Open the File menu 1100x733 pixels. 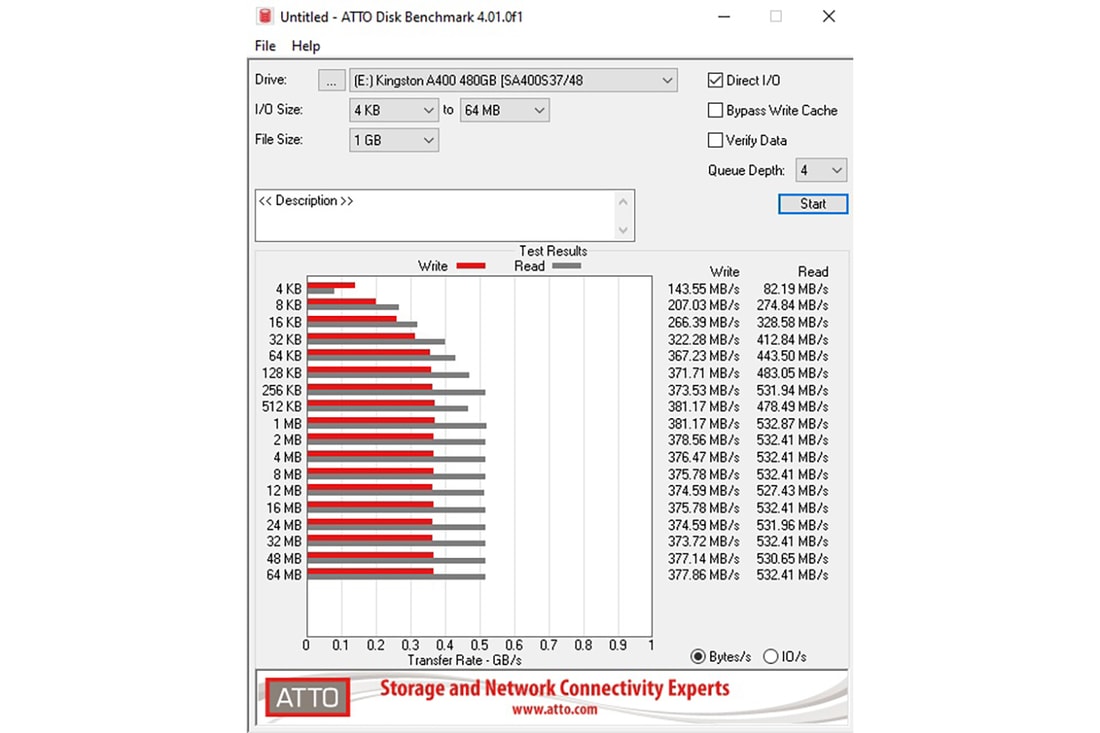pos(265,46)
